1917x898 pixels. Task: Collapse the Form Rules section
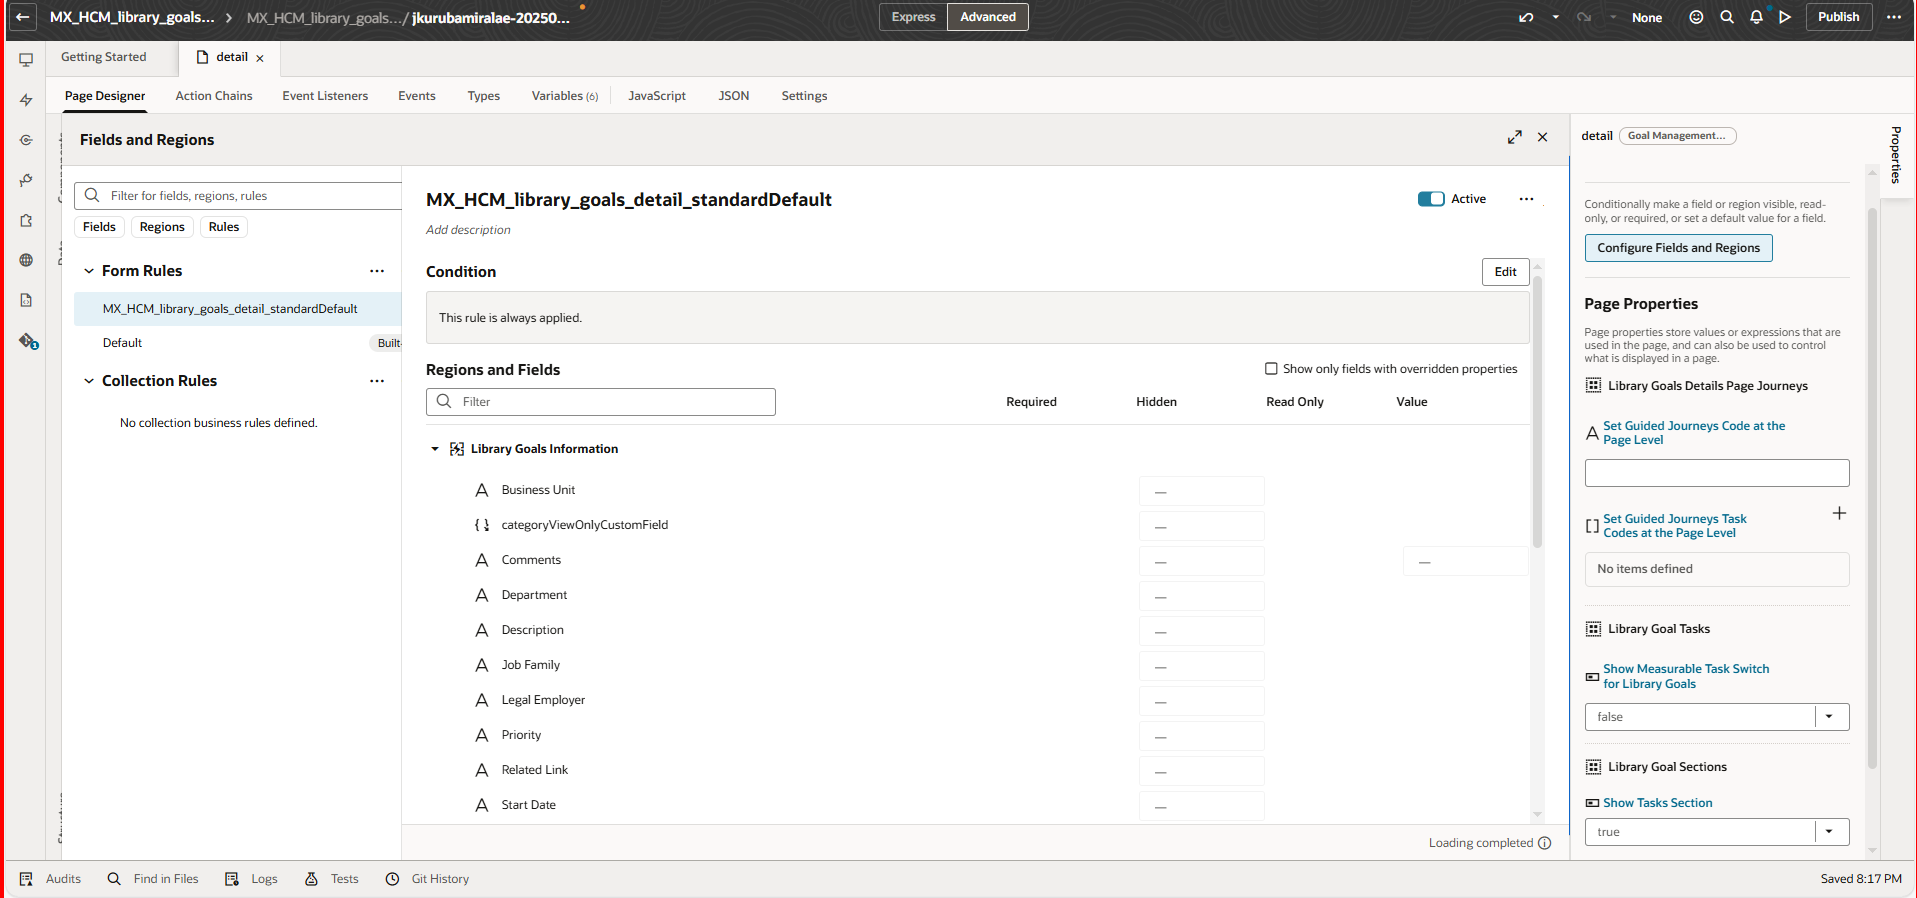point(89,271)
